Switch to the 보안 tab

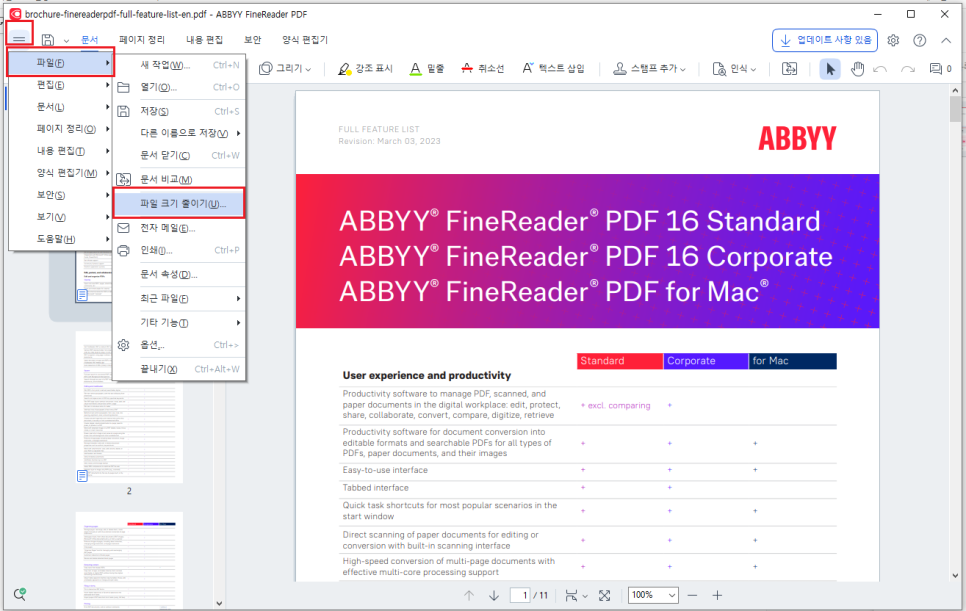click(x=253, y=39)
